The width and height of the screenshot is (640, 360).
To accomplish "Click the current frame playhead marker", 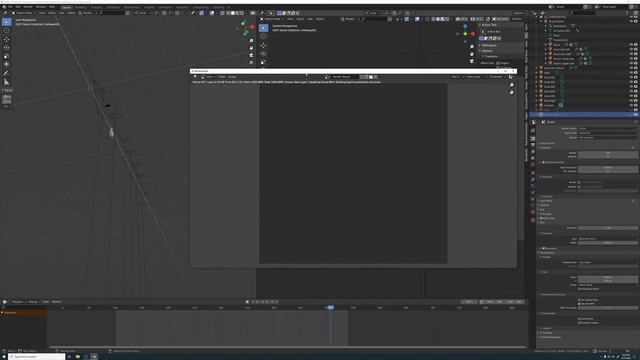I will coord(330,307).
